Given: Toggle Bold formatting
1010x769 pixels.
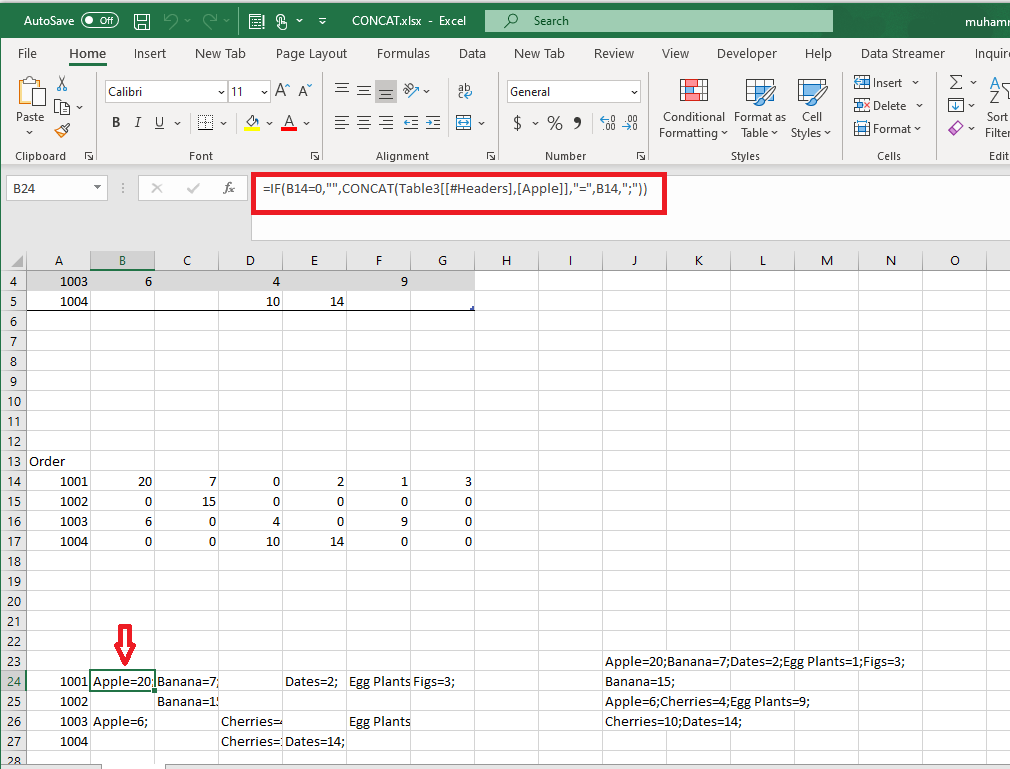Looking at the screenshot, I should click(x=116, y=122).
